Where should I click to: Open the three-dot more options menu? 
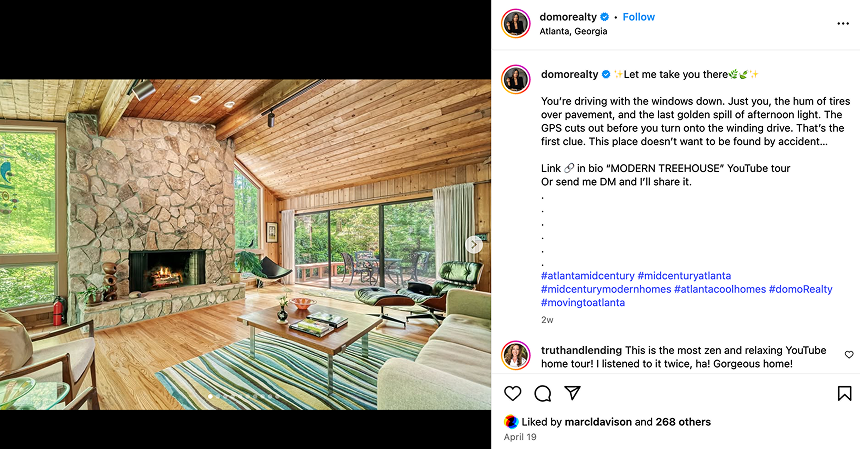tap(843, 24)
